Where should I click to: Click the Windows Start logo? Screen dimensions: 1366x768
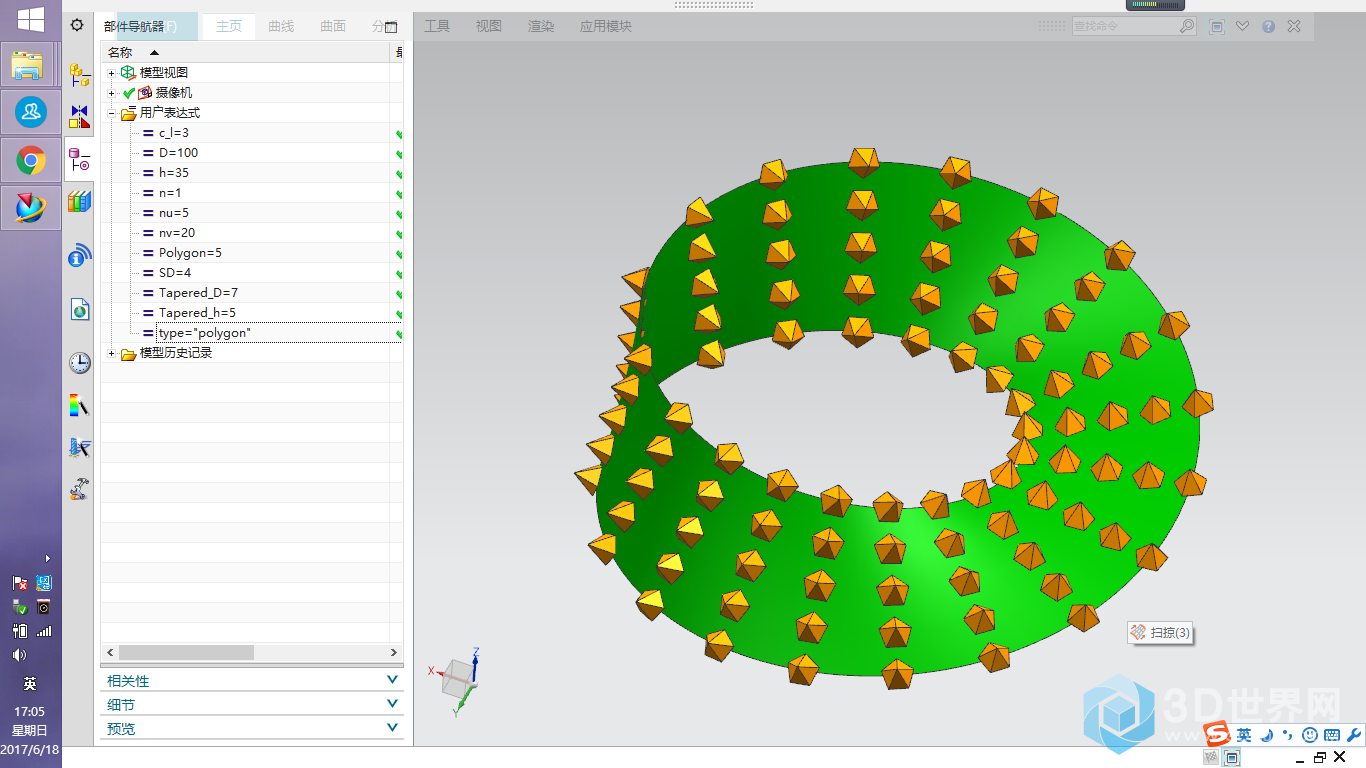30,19
